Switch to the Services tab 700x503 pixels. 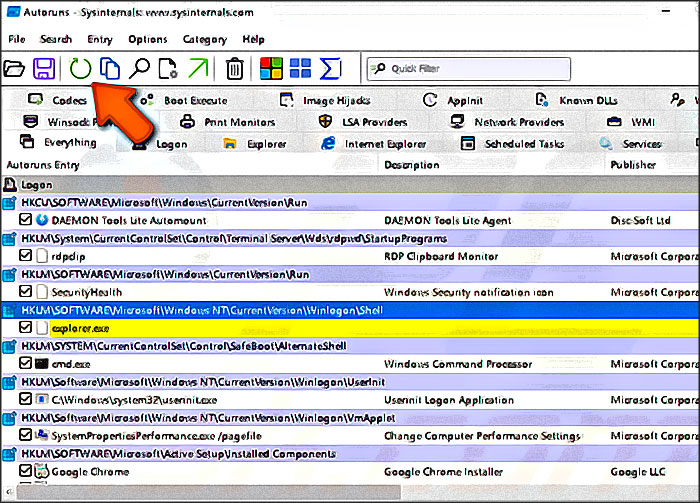pos(630,144)
